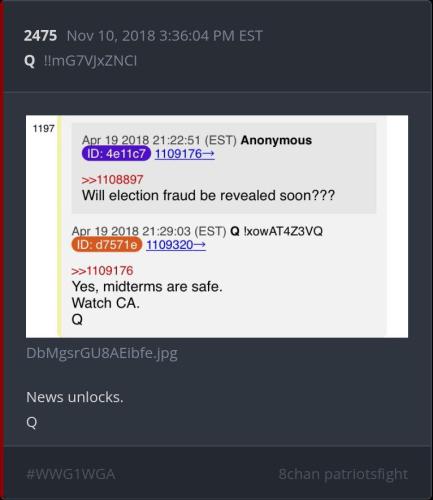Open post link 1109176→
The width and height of the screenshot is (433, 500).
[185, 154]
